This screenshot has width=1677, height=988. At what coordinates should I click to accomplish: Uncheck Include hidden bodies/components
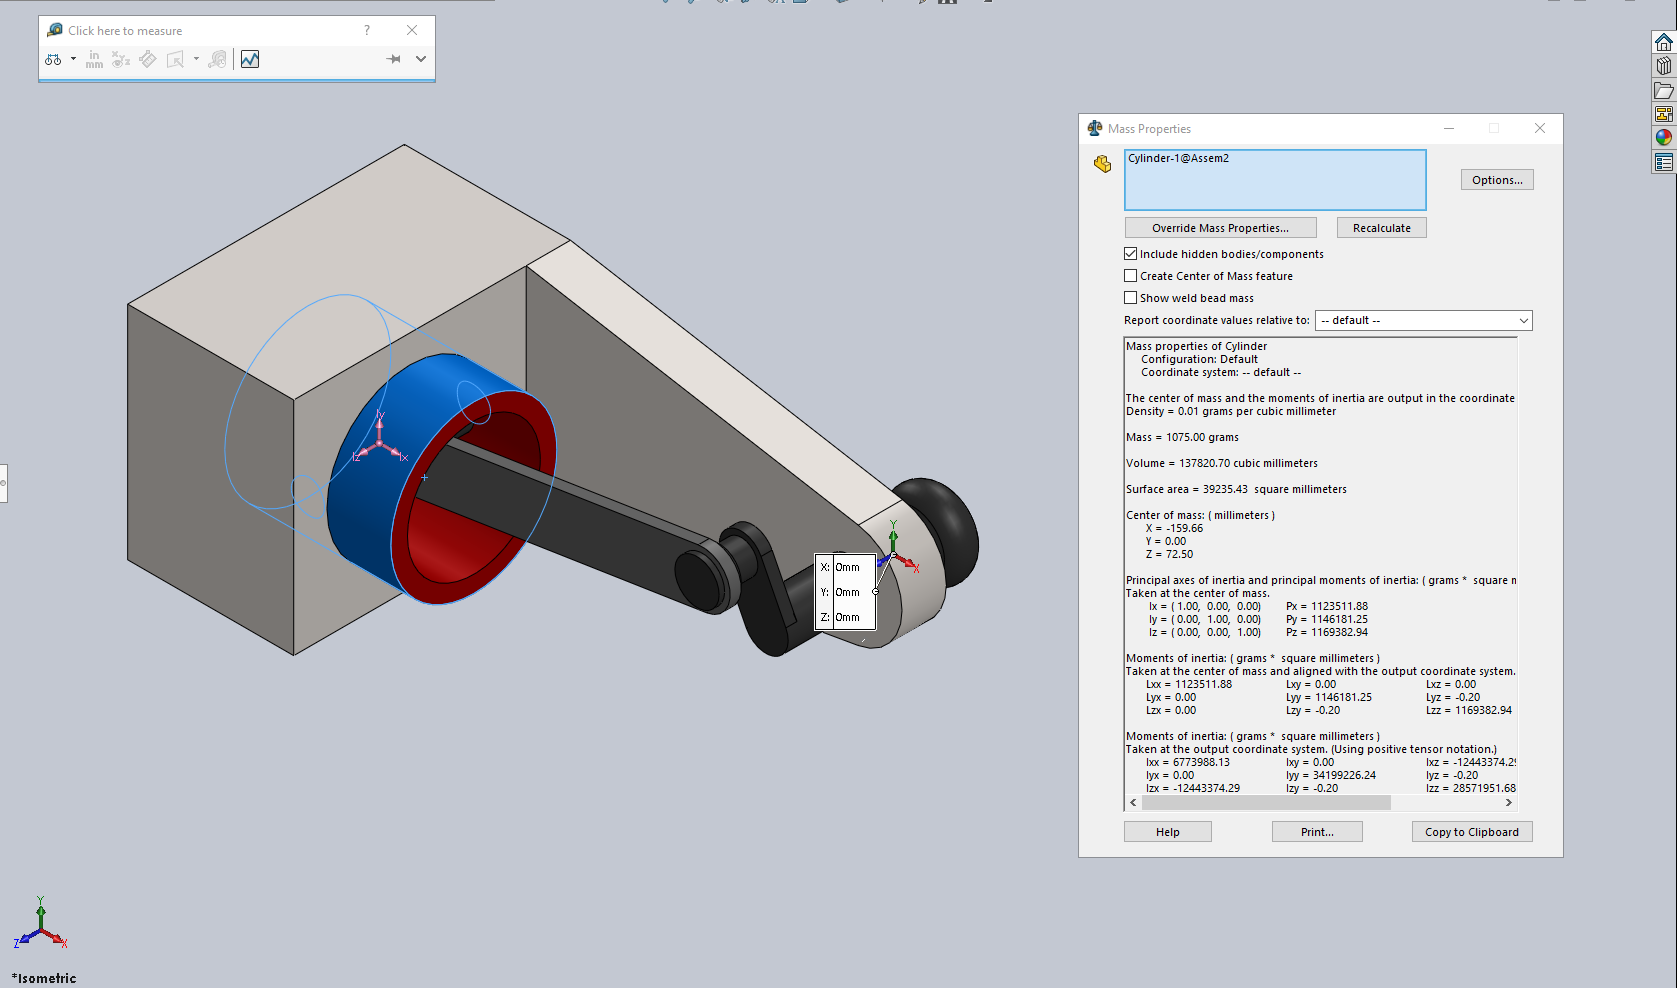(1131, 254)
